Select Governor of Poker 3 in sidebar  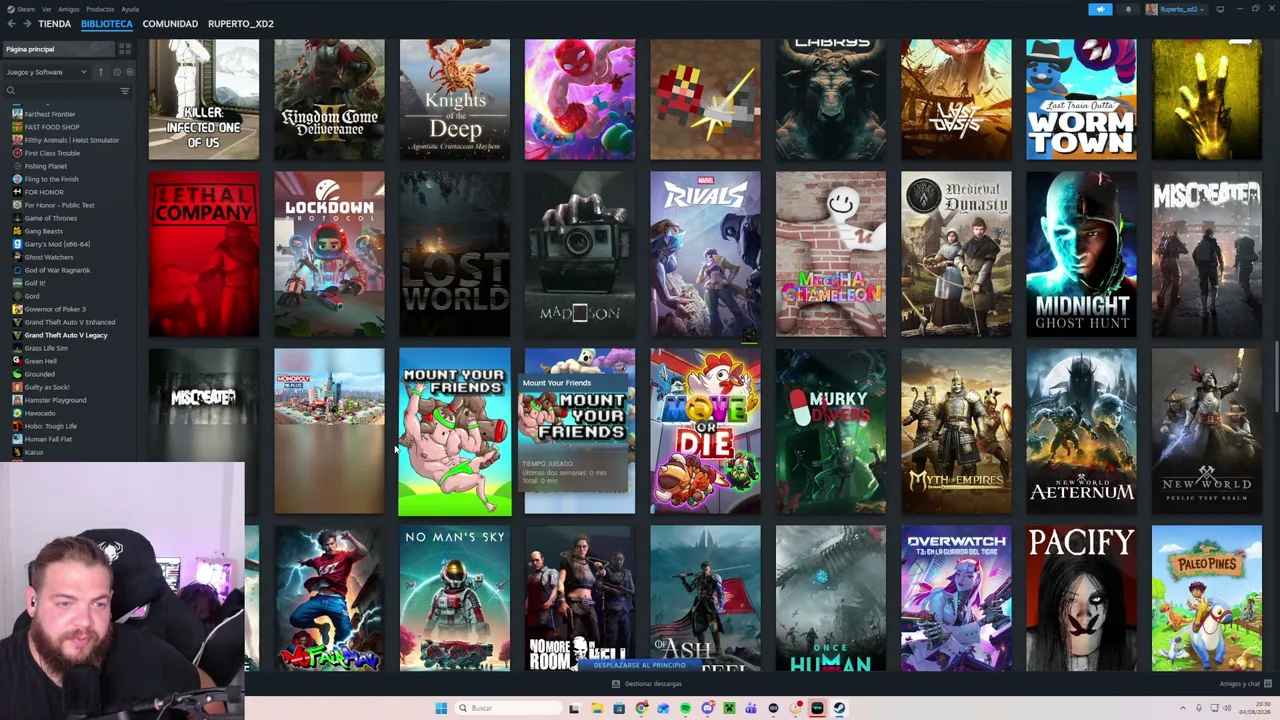55,309
